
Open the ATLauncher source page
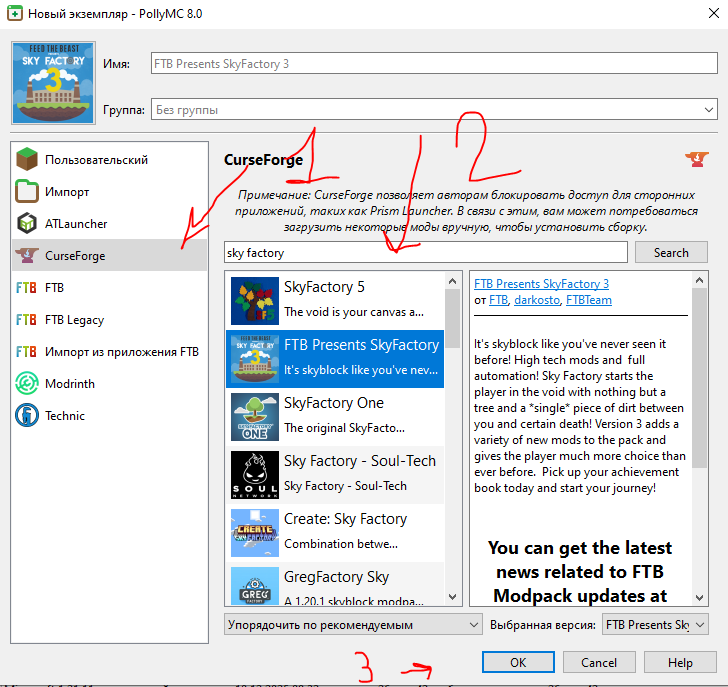tap(109, 223)
